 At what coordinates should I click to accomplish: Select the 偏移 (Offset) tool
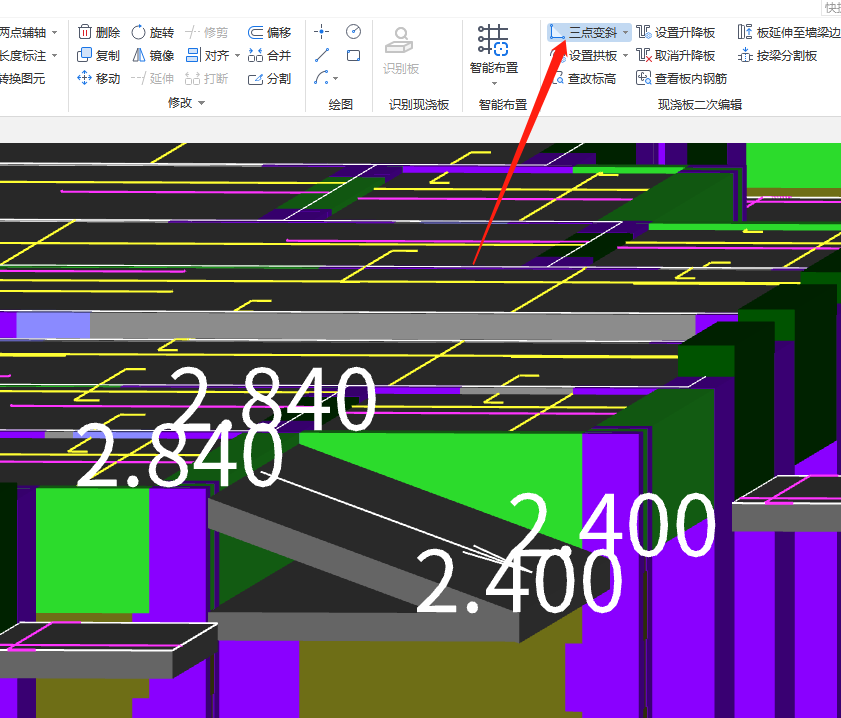click(x=269, y=33)
